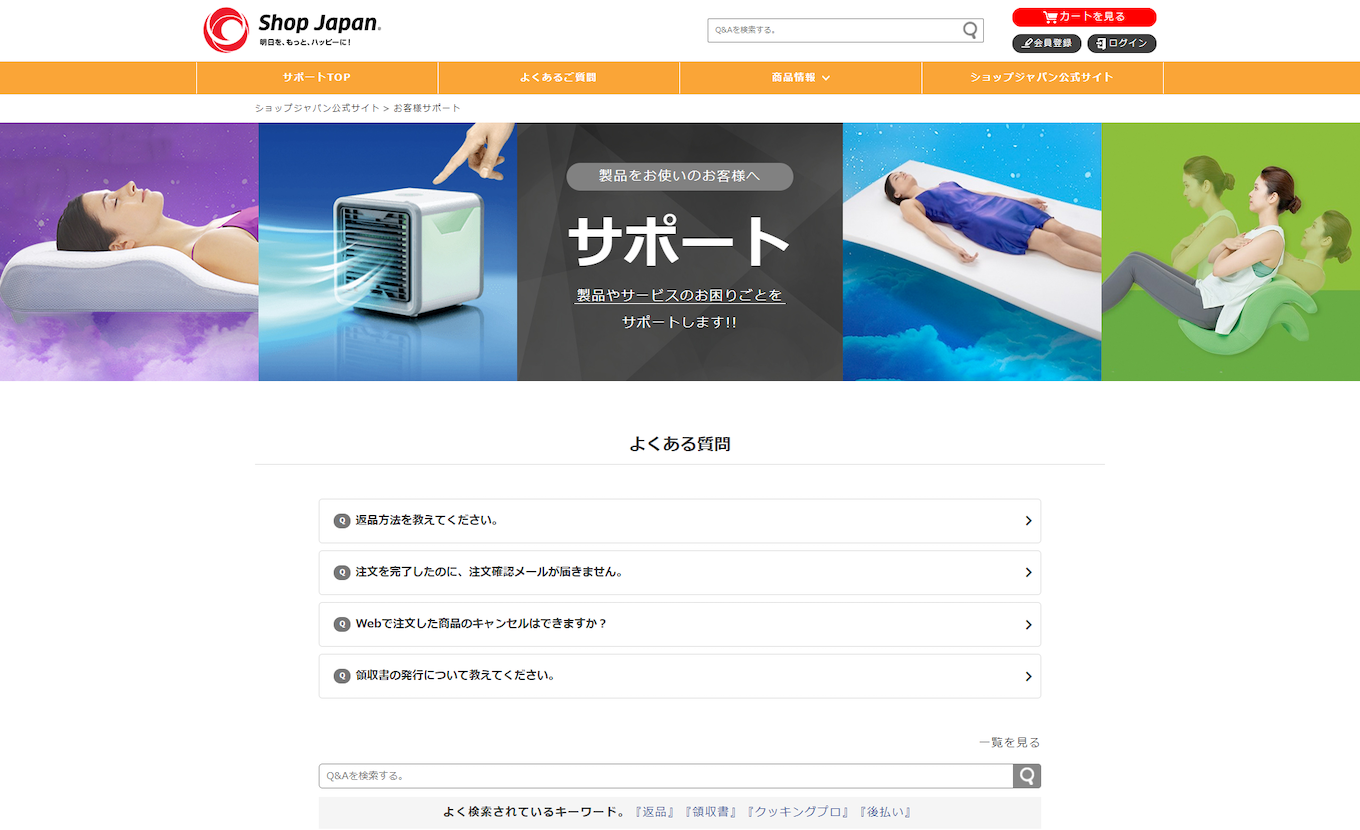1360x830 pixels.
Task: Click inside the bottom Q&A search field
Action: 660,775
